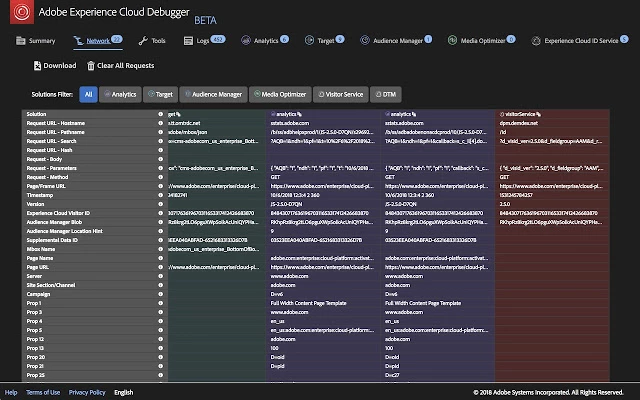Open the Terms of Use link
Image resolution: width=640 pixels, height=400 pixels.
click(x=43, y=393)
